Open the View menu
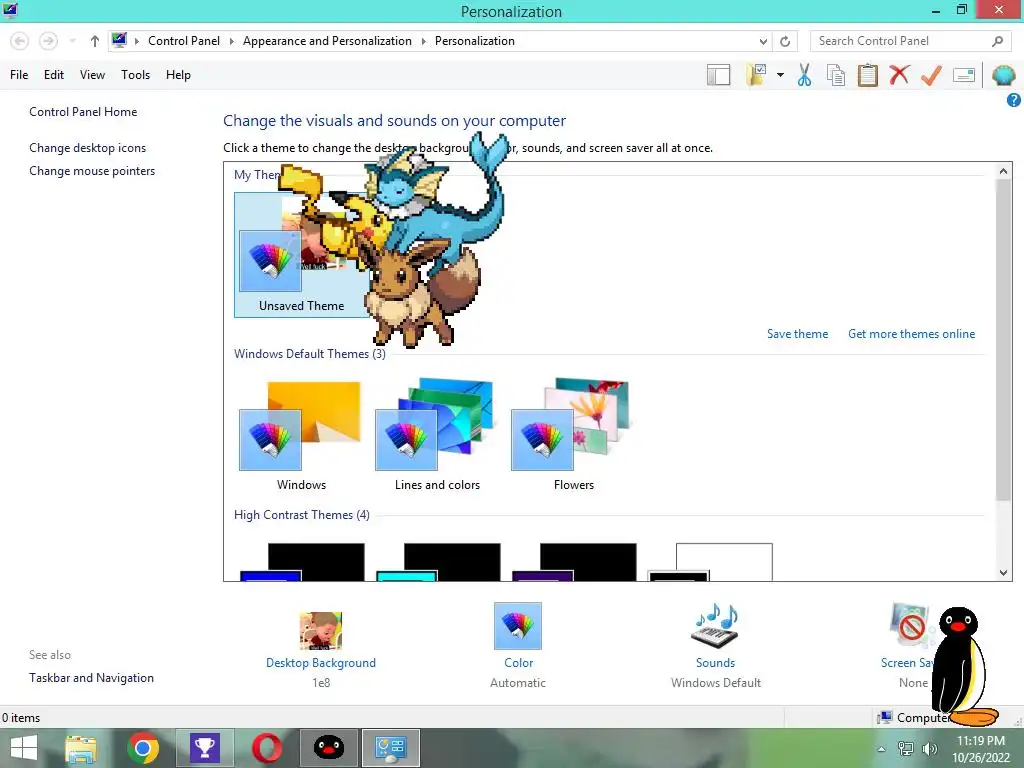This screenshot has height=768, width=1024. pos(92,75)
